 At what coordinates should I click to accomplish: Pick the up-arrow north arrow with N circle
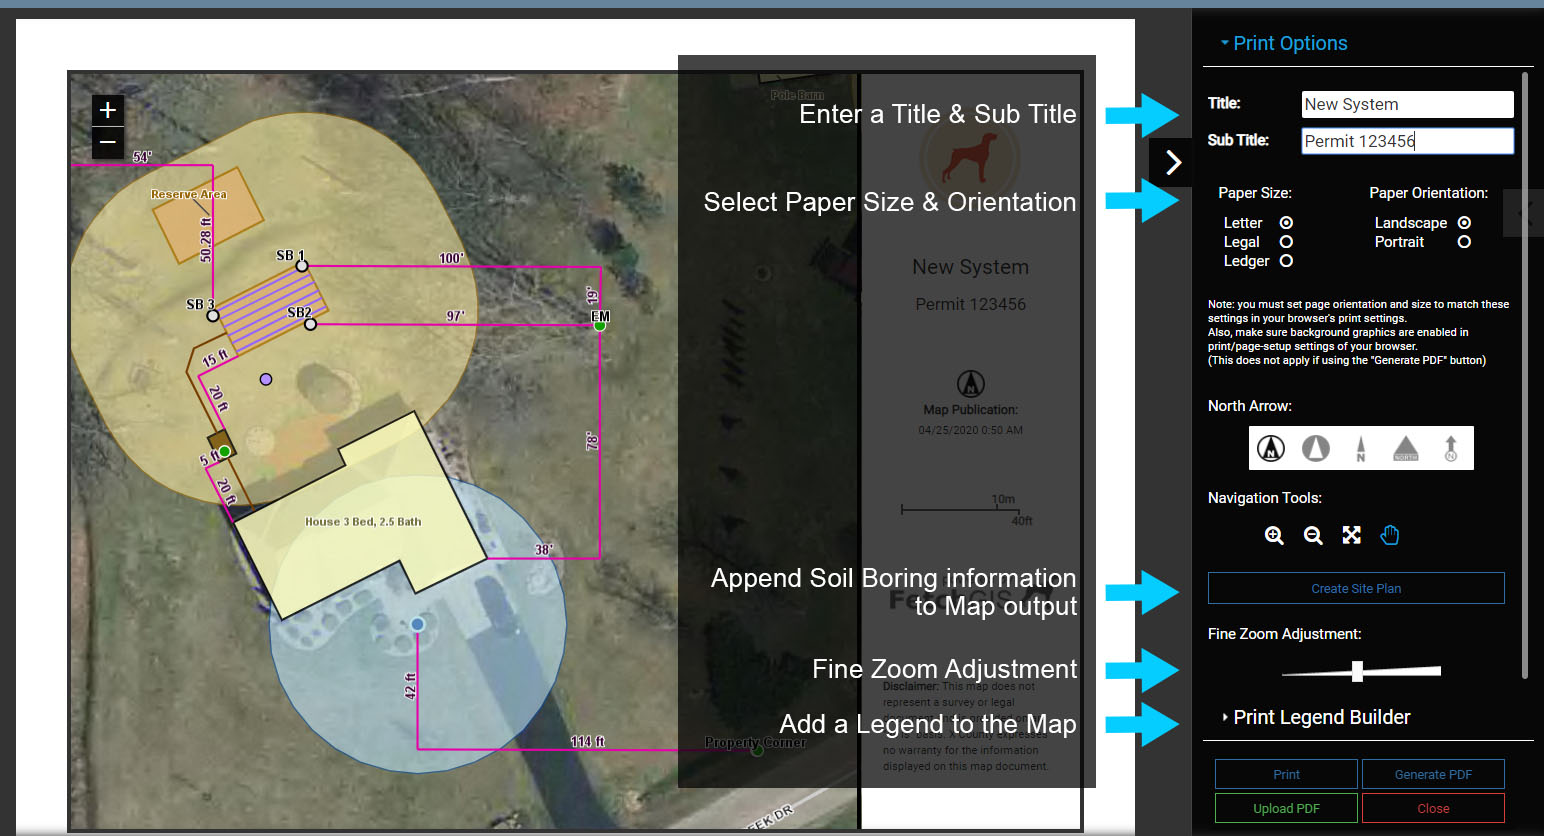1451,448
